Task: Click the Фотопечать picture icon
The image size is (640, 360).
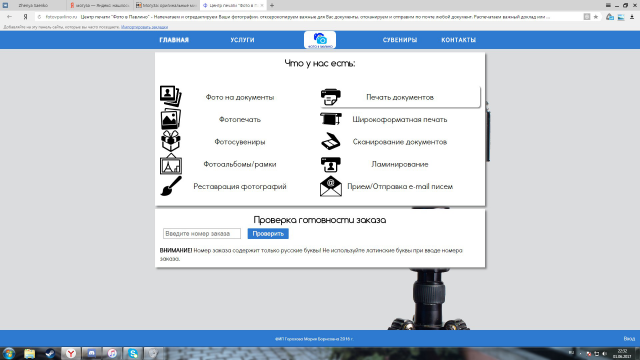Action: tap(171, 119)
